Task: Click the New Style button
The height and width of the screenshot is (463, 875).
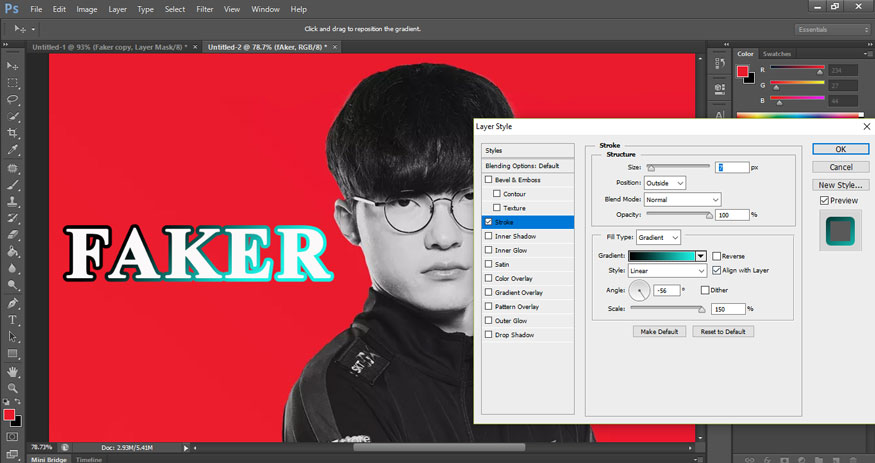Action: [x=840, y=185]
